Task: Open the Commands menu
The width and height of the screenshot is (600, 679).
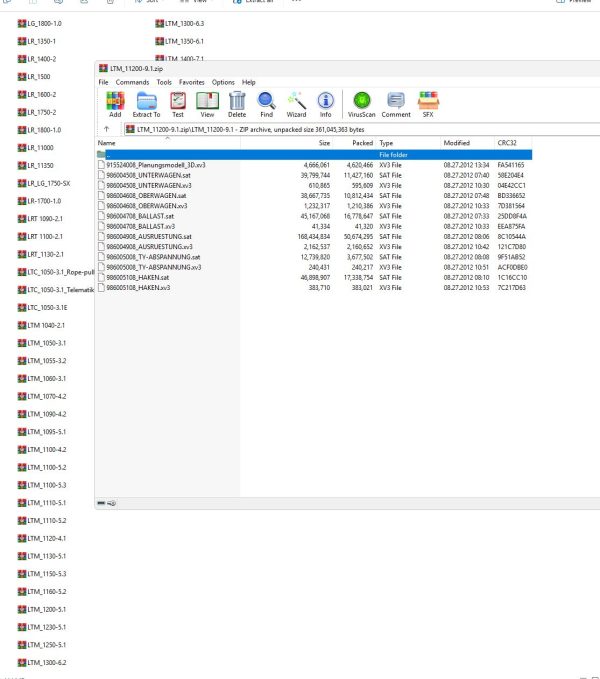Action: pos(132,82)
